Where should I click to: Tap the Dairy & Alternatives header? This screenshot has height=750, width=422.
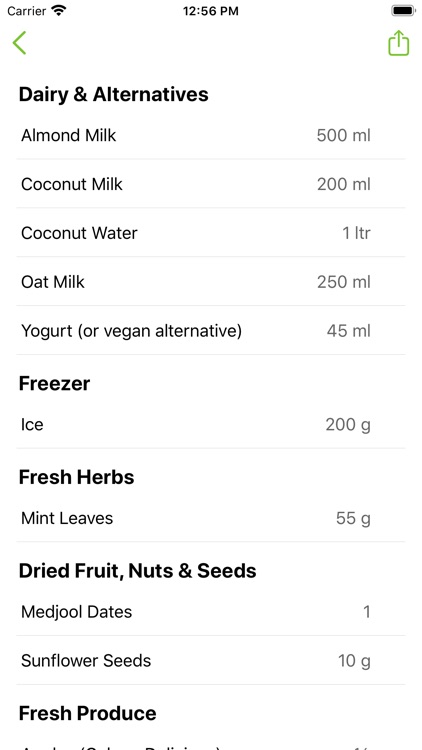[113, 94]
